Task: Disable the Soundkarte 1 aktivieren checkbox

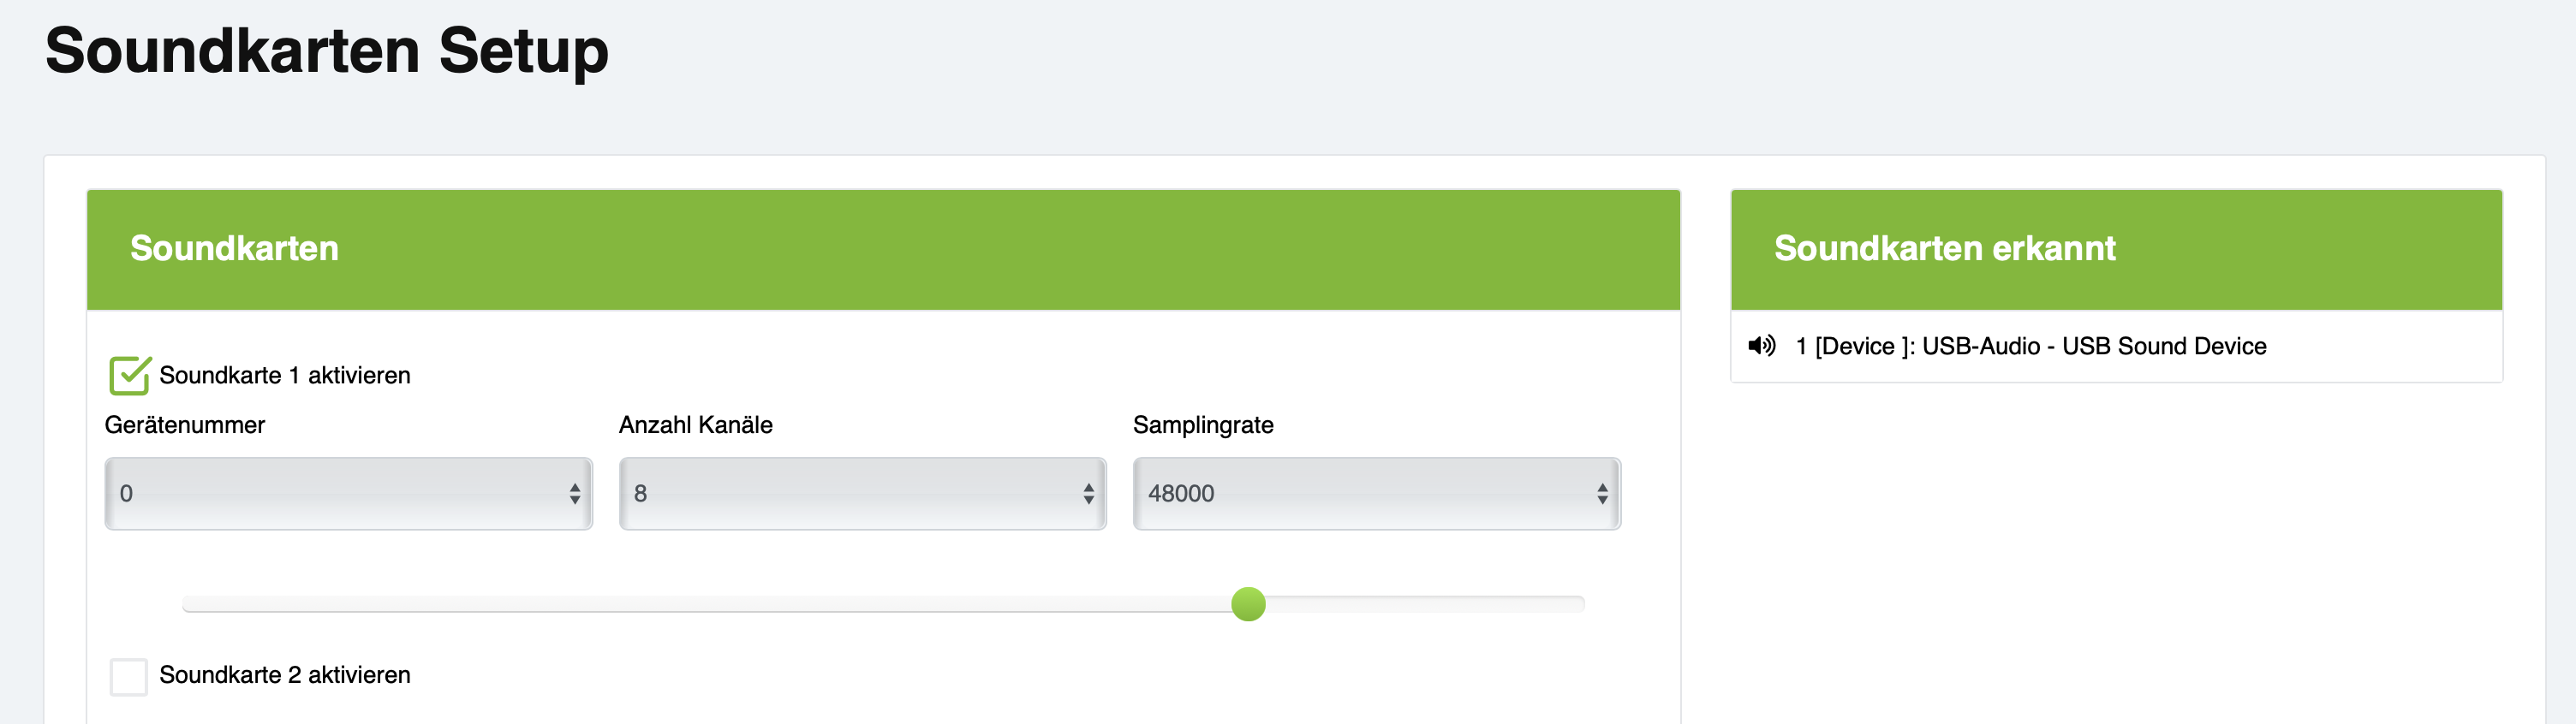Action: coord(129,376)
